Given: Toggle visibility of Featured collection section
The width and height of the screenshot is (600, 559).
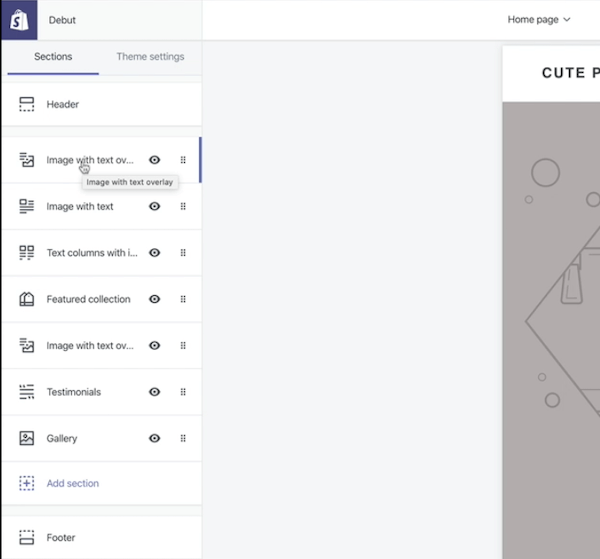Looking at the screenshot, I should (x=155, y=299).
